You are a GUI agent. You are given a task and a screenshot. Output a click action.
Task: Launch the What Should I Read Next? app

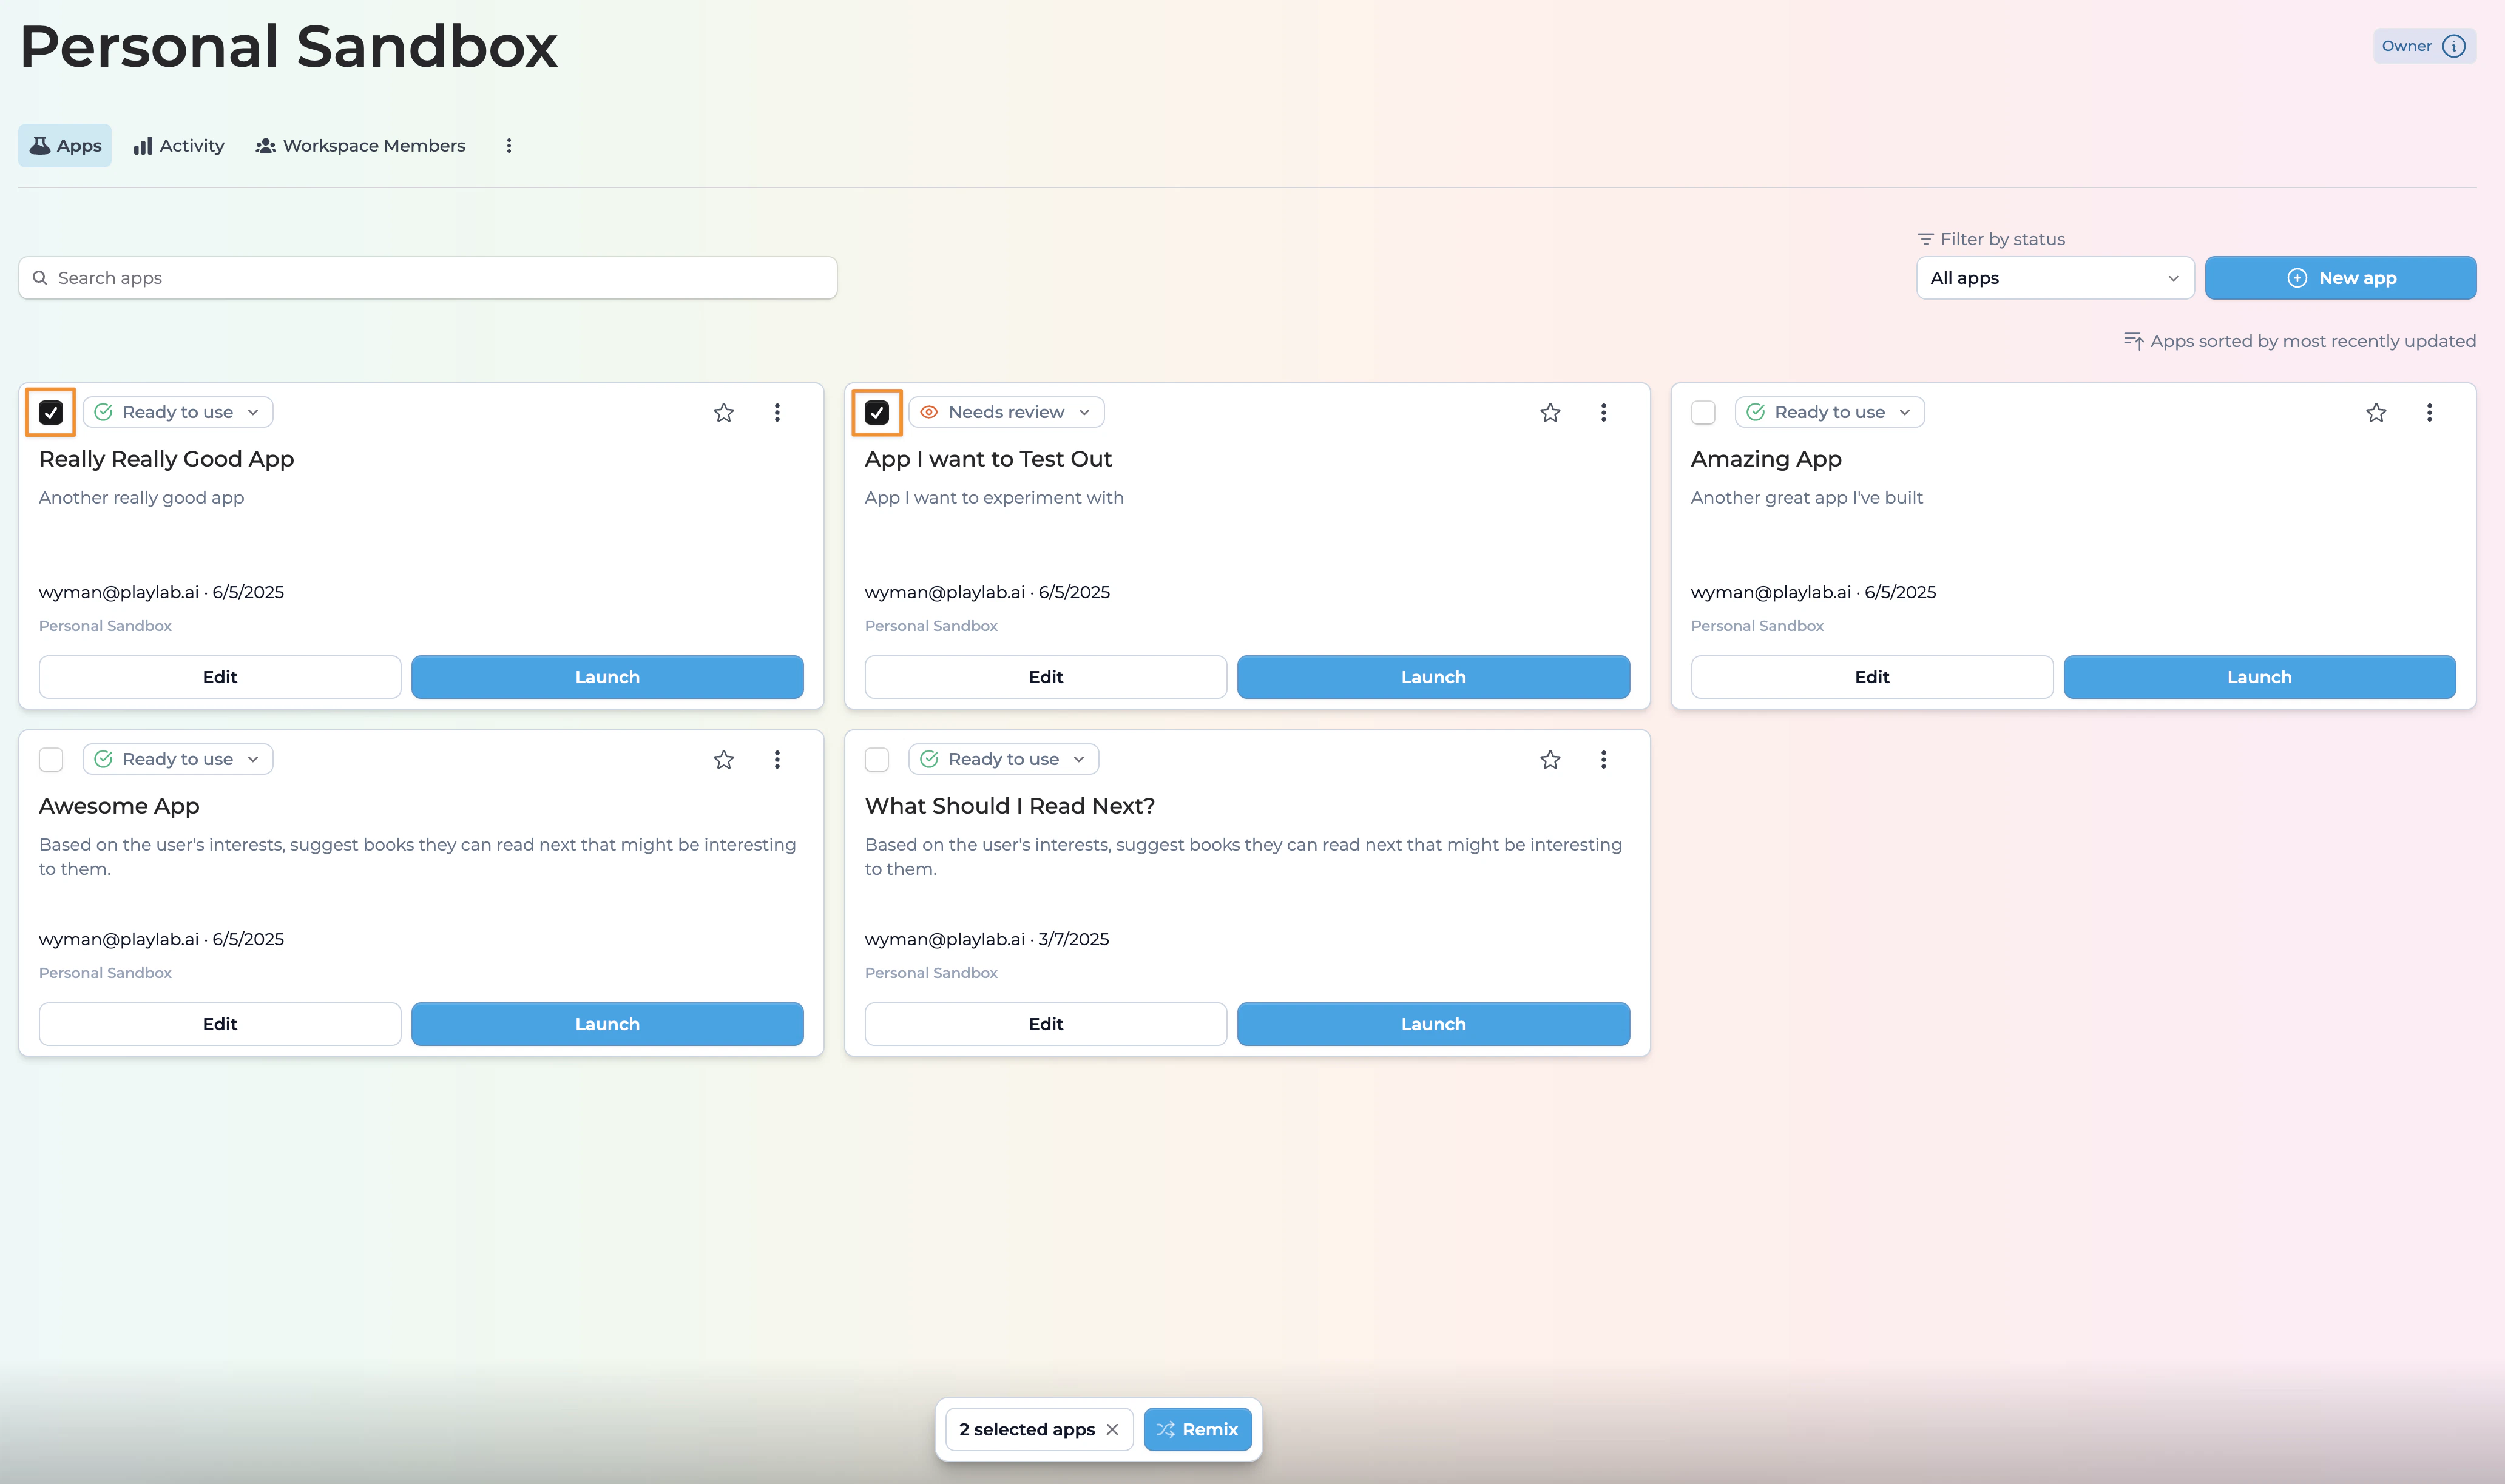pos(1432,1024)
